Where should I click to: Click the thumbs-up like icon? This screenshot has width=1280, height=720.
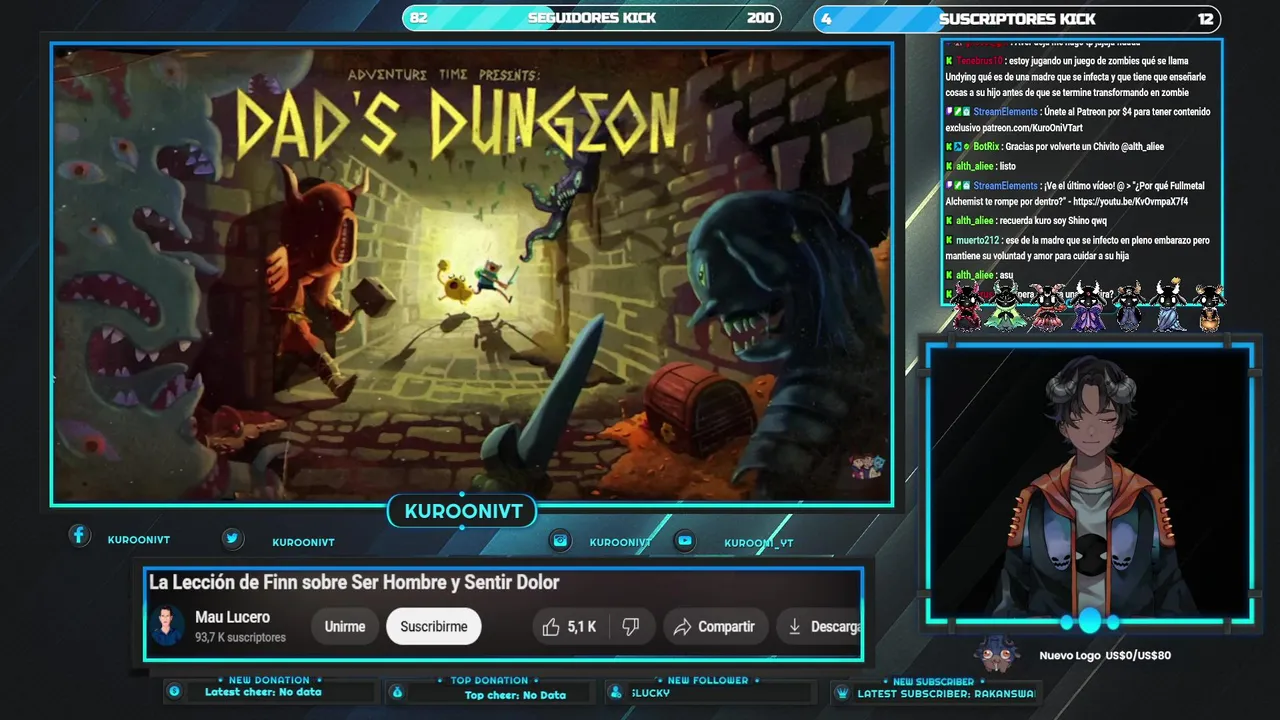(550, 627)
